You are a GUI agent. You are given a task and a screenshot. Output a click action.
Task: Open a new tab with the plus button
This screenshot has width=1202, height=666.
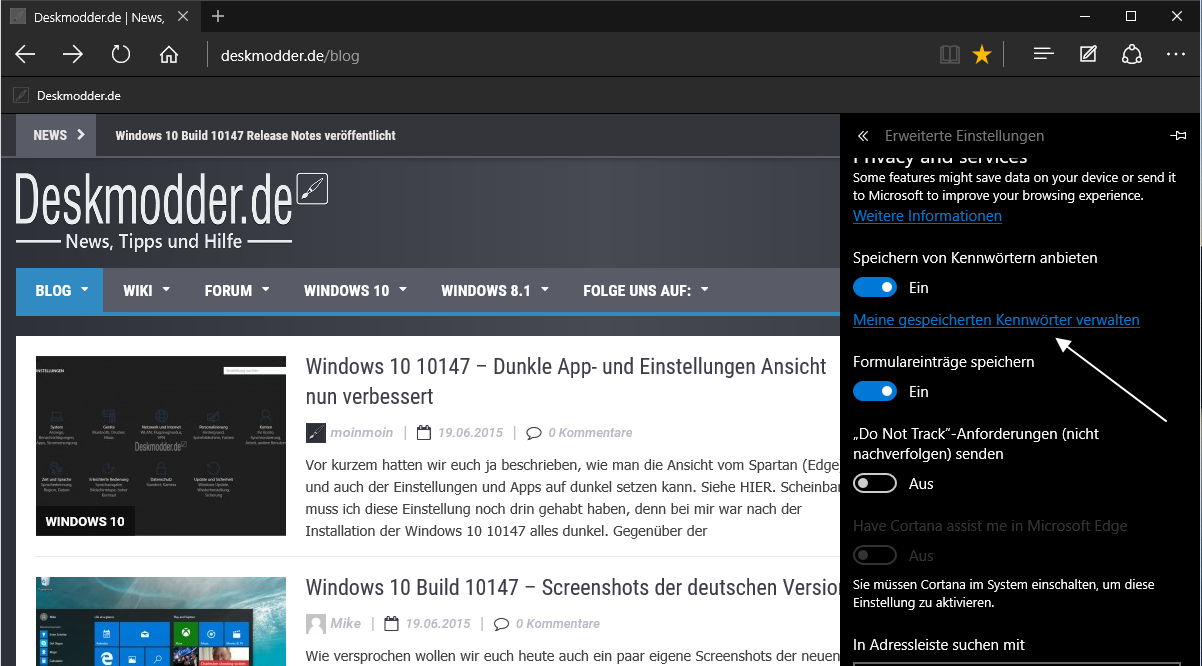218,16
